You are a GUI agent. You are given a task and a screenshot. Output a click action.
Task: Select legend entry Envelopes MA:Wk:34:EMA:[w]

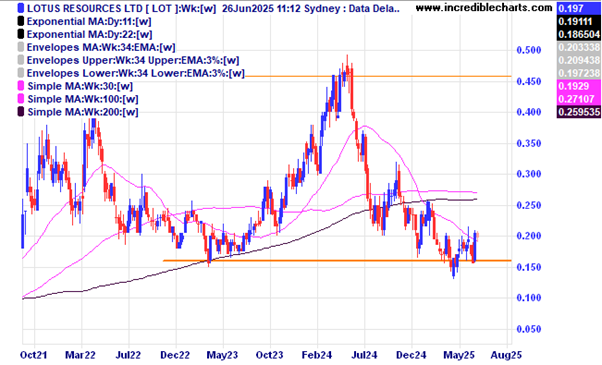point(101,48)
